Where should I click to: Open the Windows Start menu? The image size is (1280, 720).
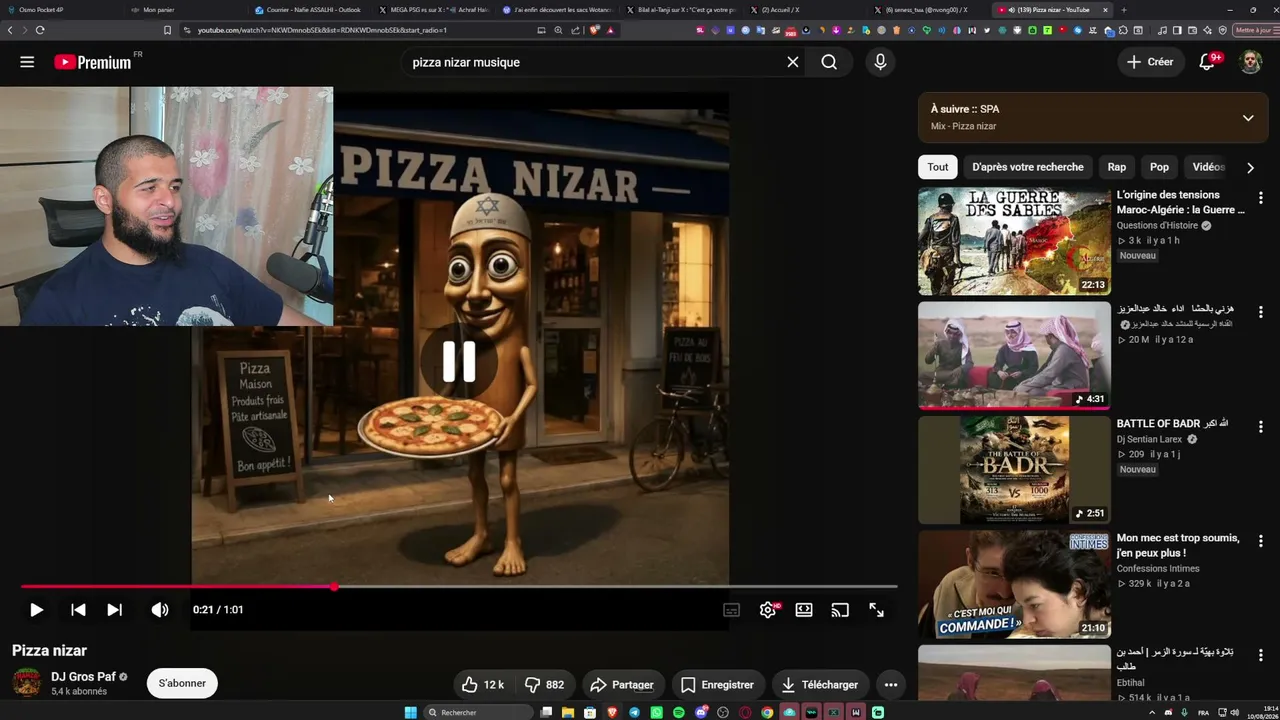click(411, 712)
